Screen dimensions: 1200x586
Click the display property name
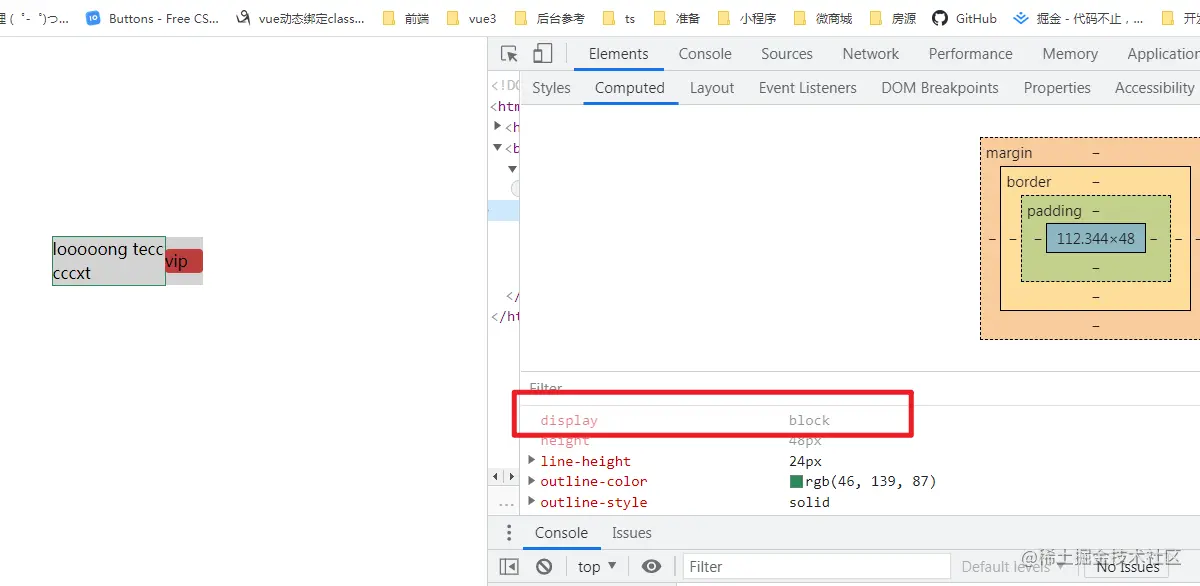[569, 420]
